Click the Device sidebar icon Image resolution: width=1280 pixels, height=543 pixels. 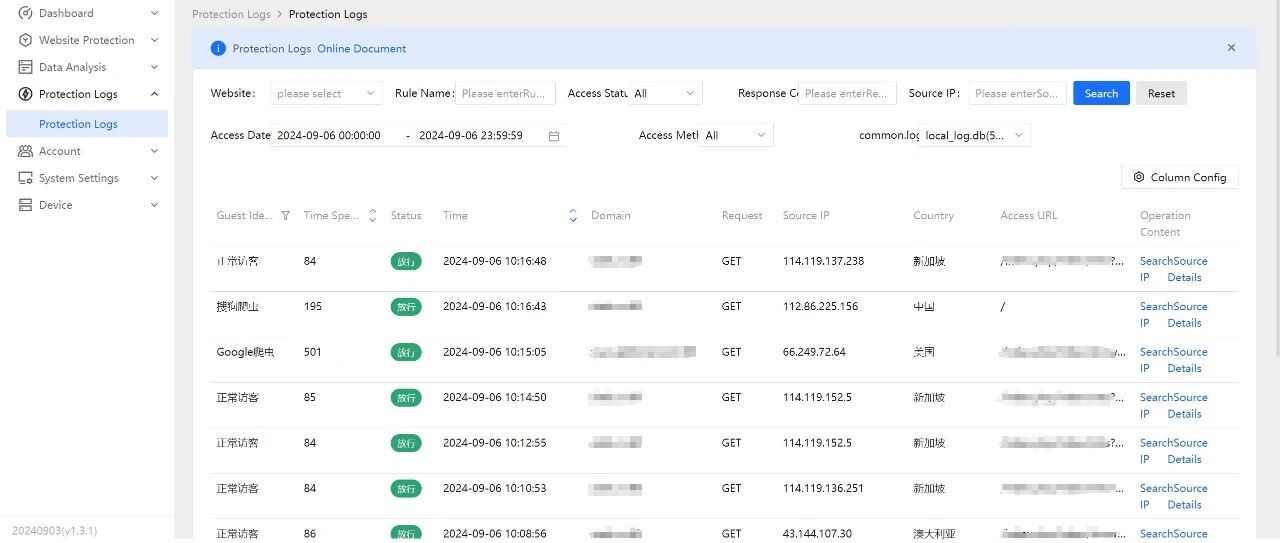point(25,205)
